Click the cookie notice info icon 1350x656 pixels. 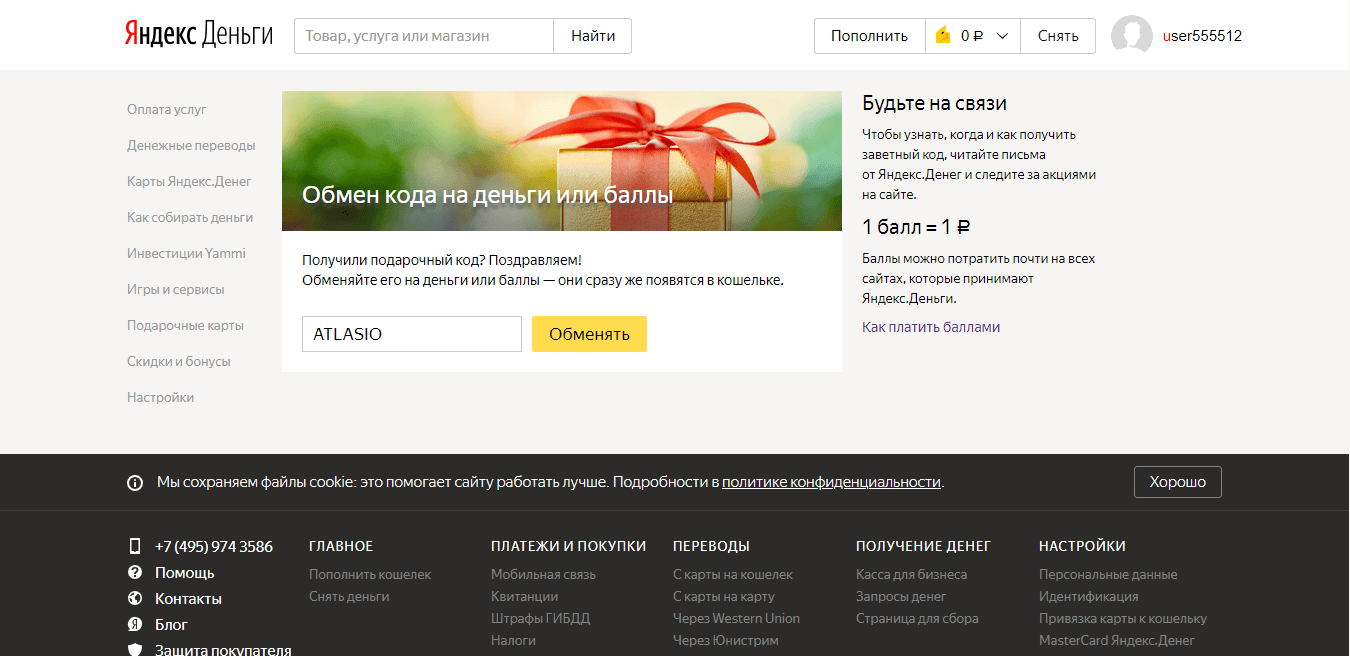[135, 483]
